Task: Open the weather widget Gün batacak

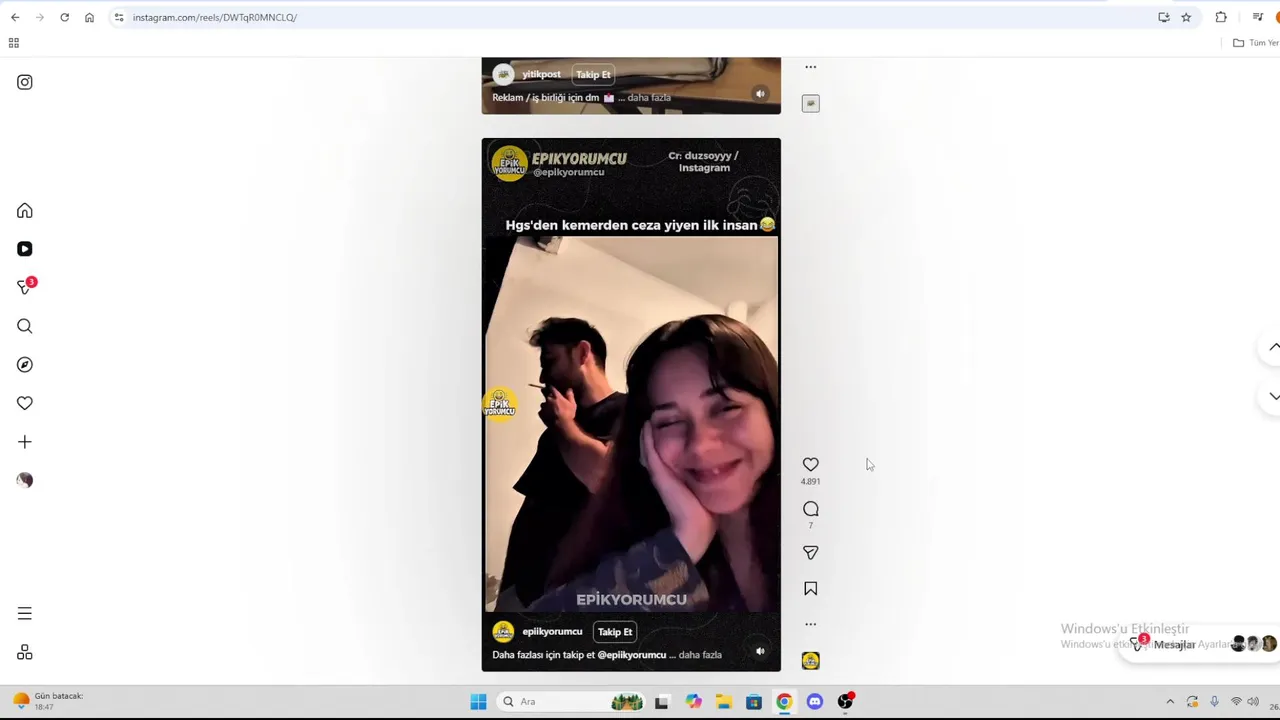Action: (48, 701)
